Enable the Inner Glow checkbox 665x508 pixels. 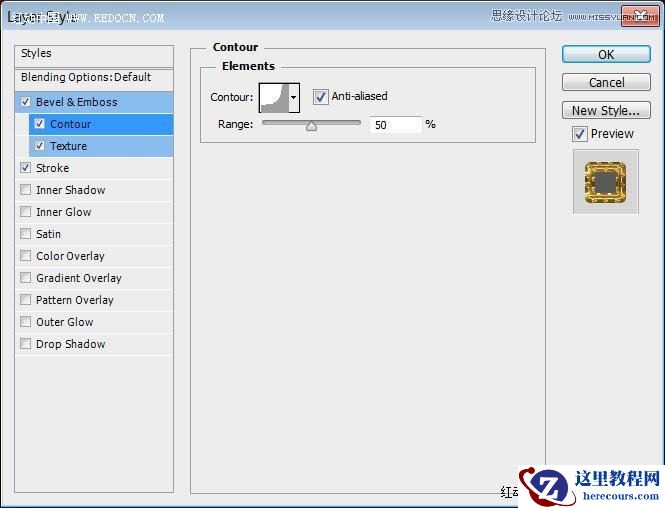(x=26, y=212)
